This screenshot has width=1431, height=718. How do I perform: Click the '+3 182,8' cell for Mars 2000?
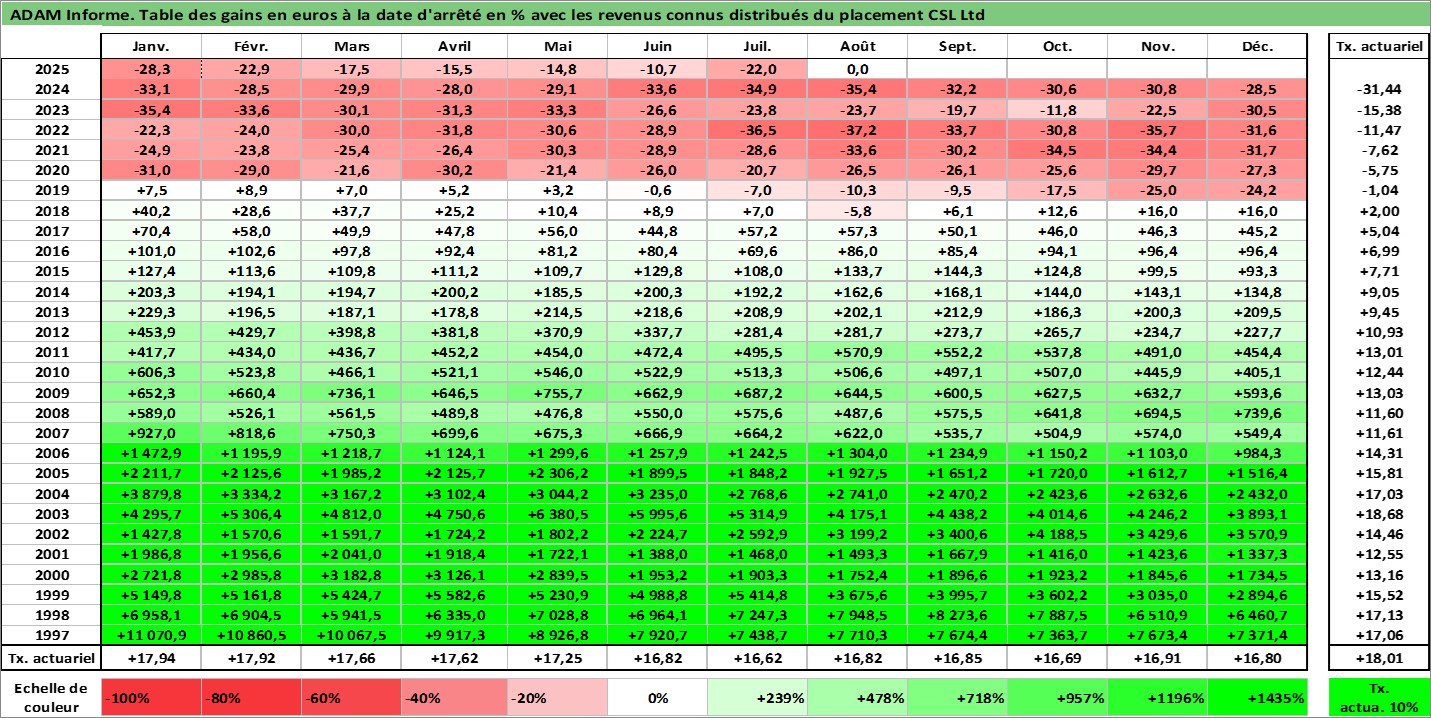352,573
